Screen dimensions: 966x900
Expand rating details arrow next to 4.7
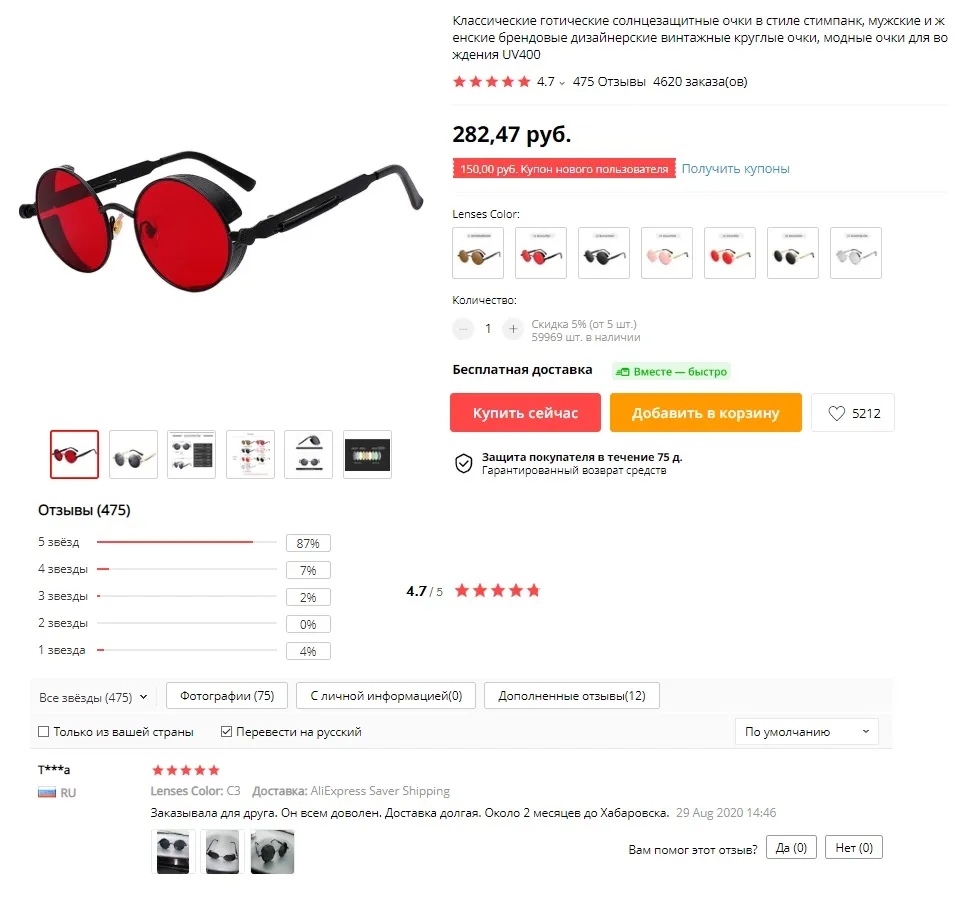[562, 83]
